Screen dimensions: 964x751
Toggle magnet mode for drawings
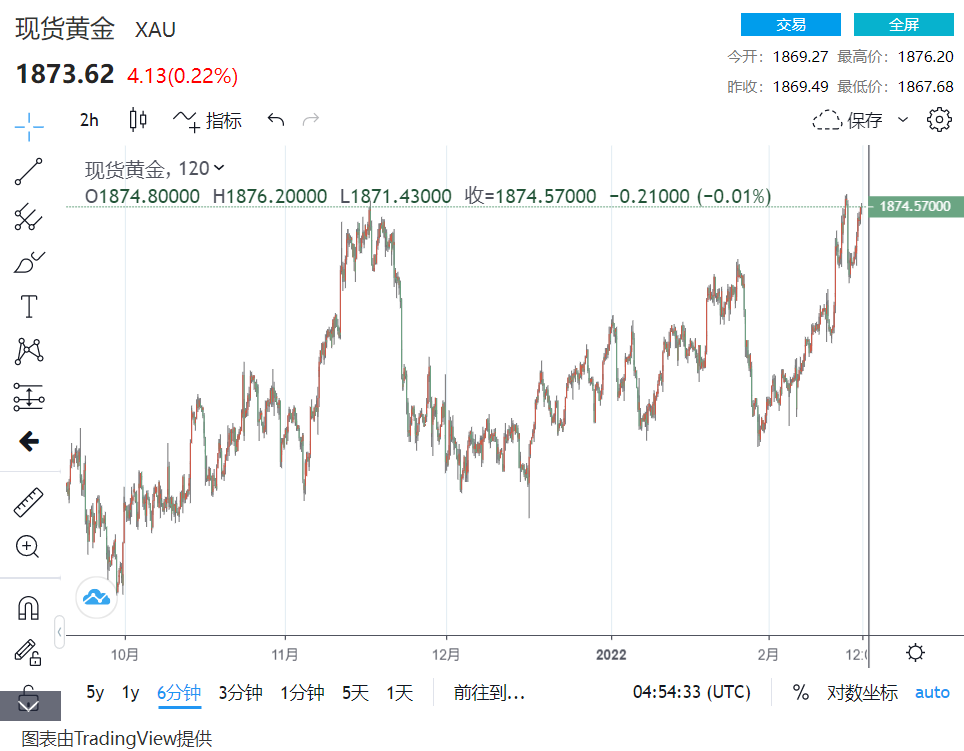(29, 607)
